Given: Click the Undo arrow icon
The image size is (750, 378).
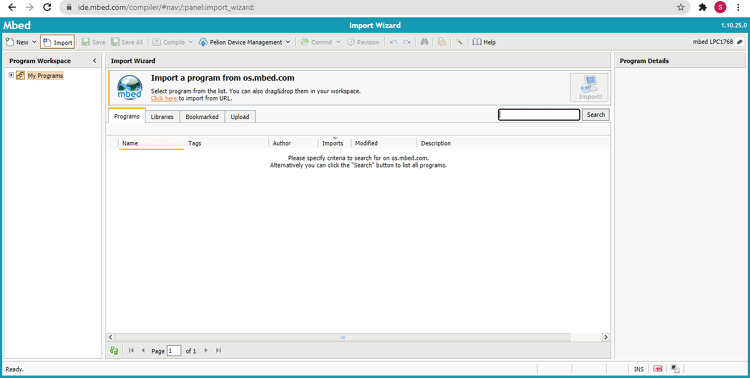Looking at the screenshot, I should (x=393, y=42).
